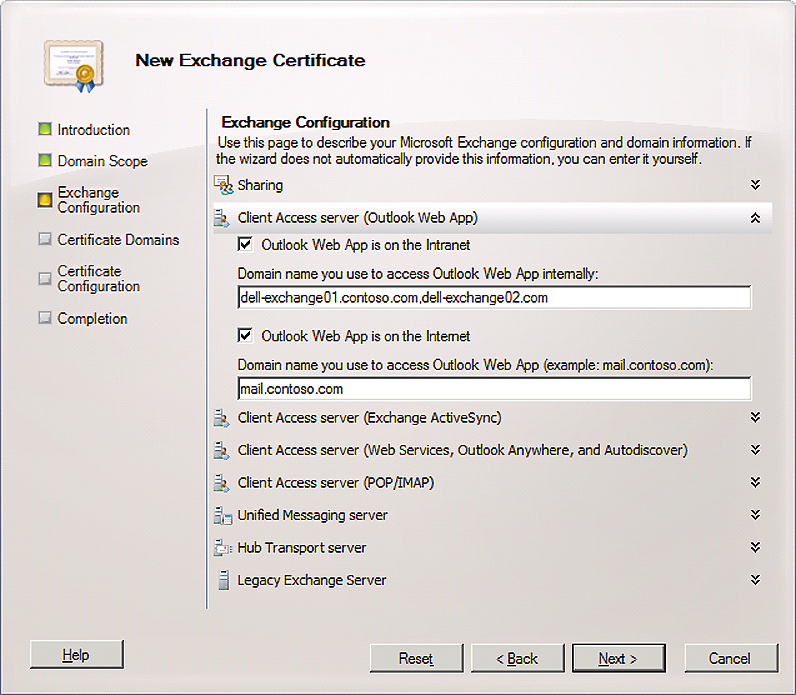
Task: Expand the Exchange ActiveSync section chevron
Action: pyautogui.click(x=755, y=418)
